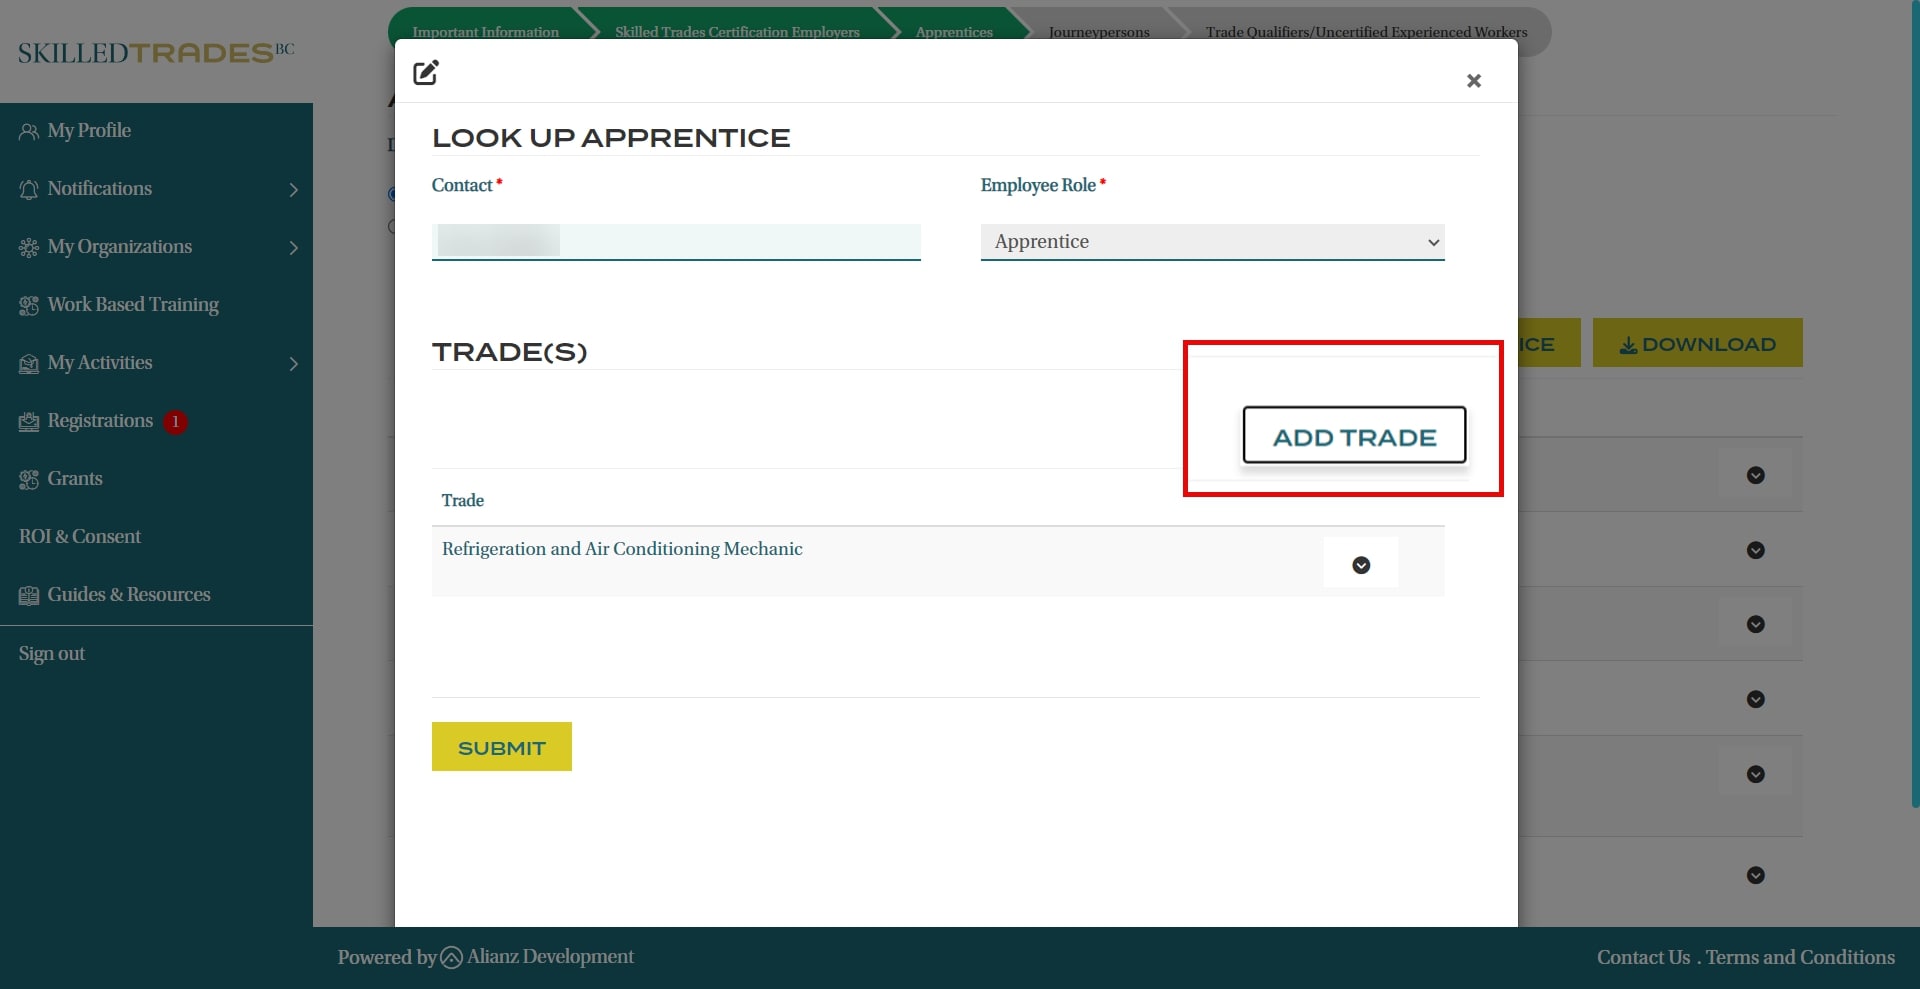Click the My Organizations icon

pos(29,248)
